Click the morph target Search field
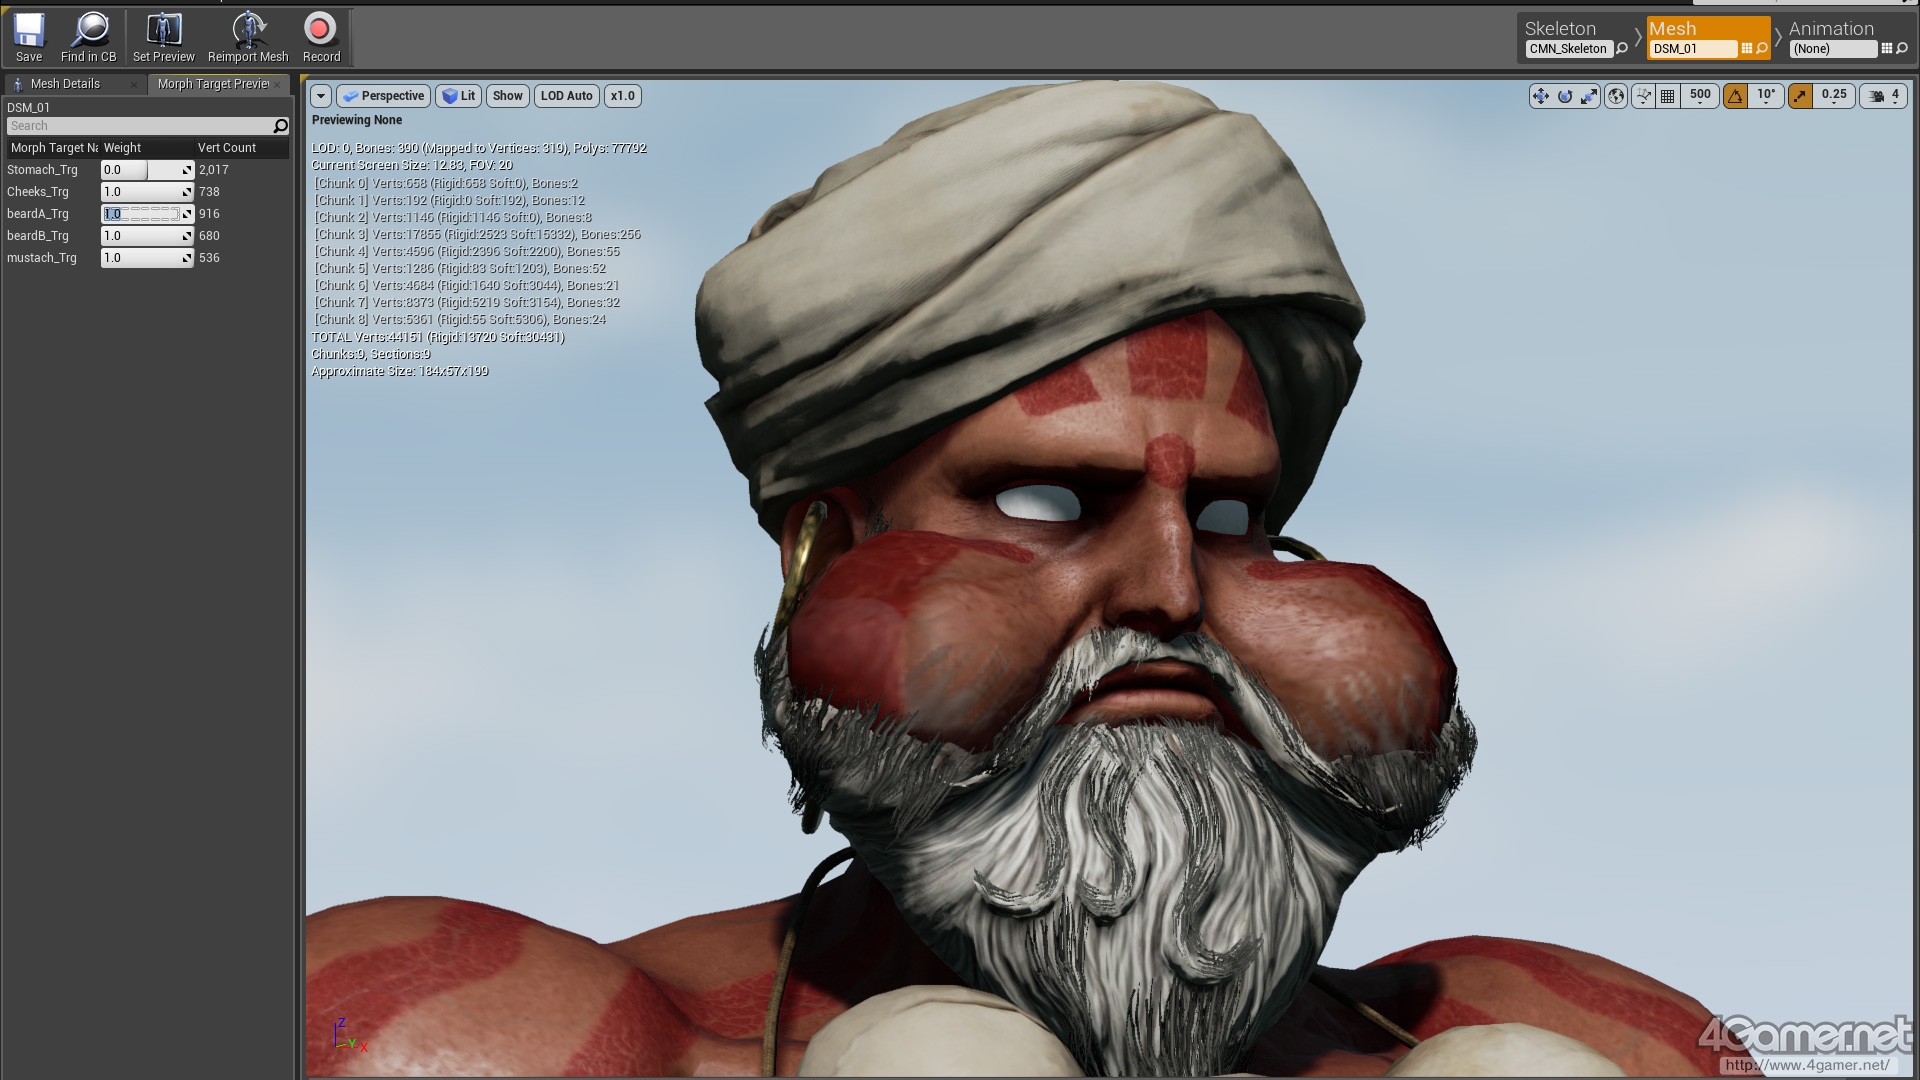The image size is (1920, 1080). point(140,126)
